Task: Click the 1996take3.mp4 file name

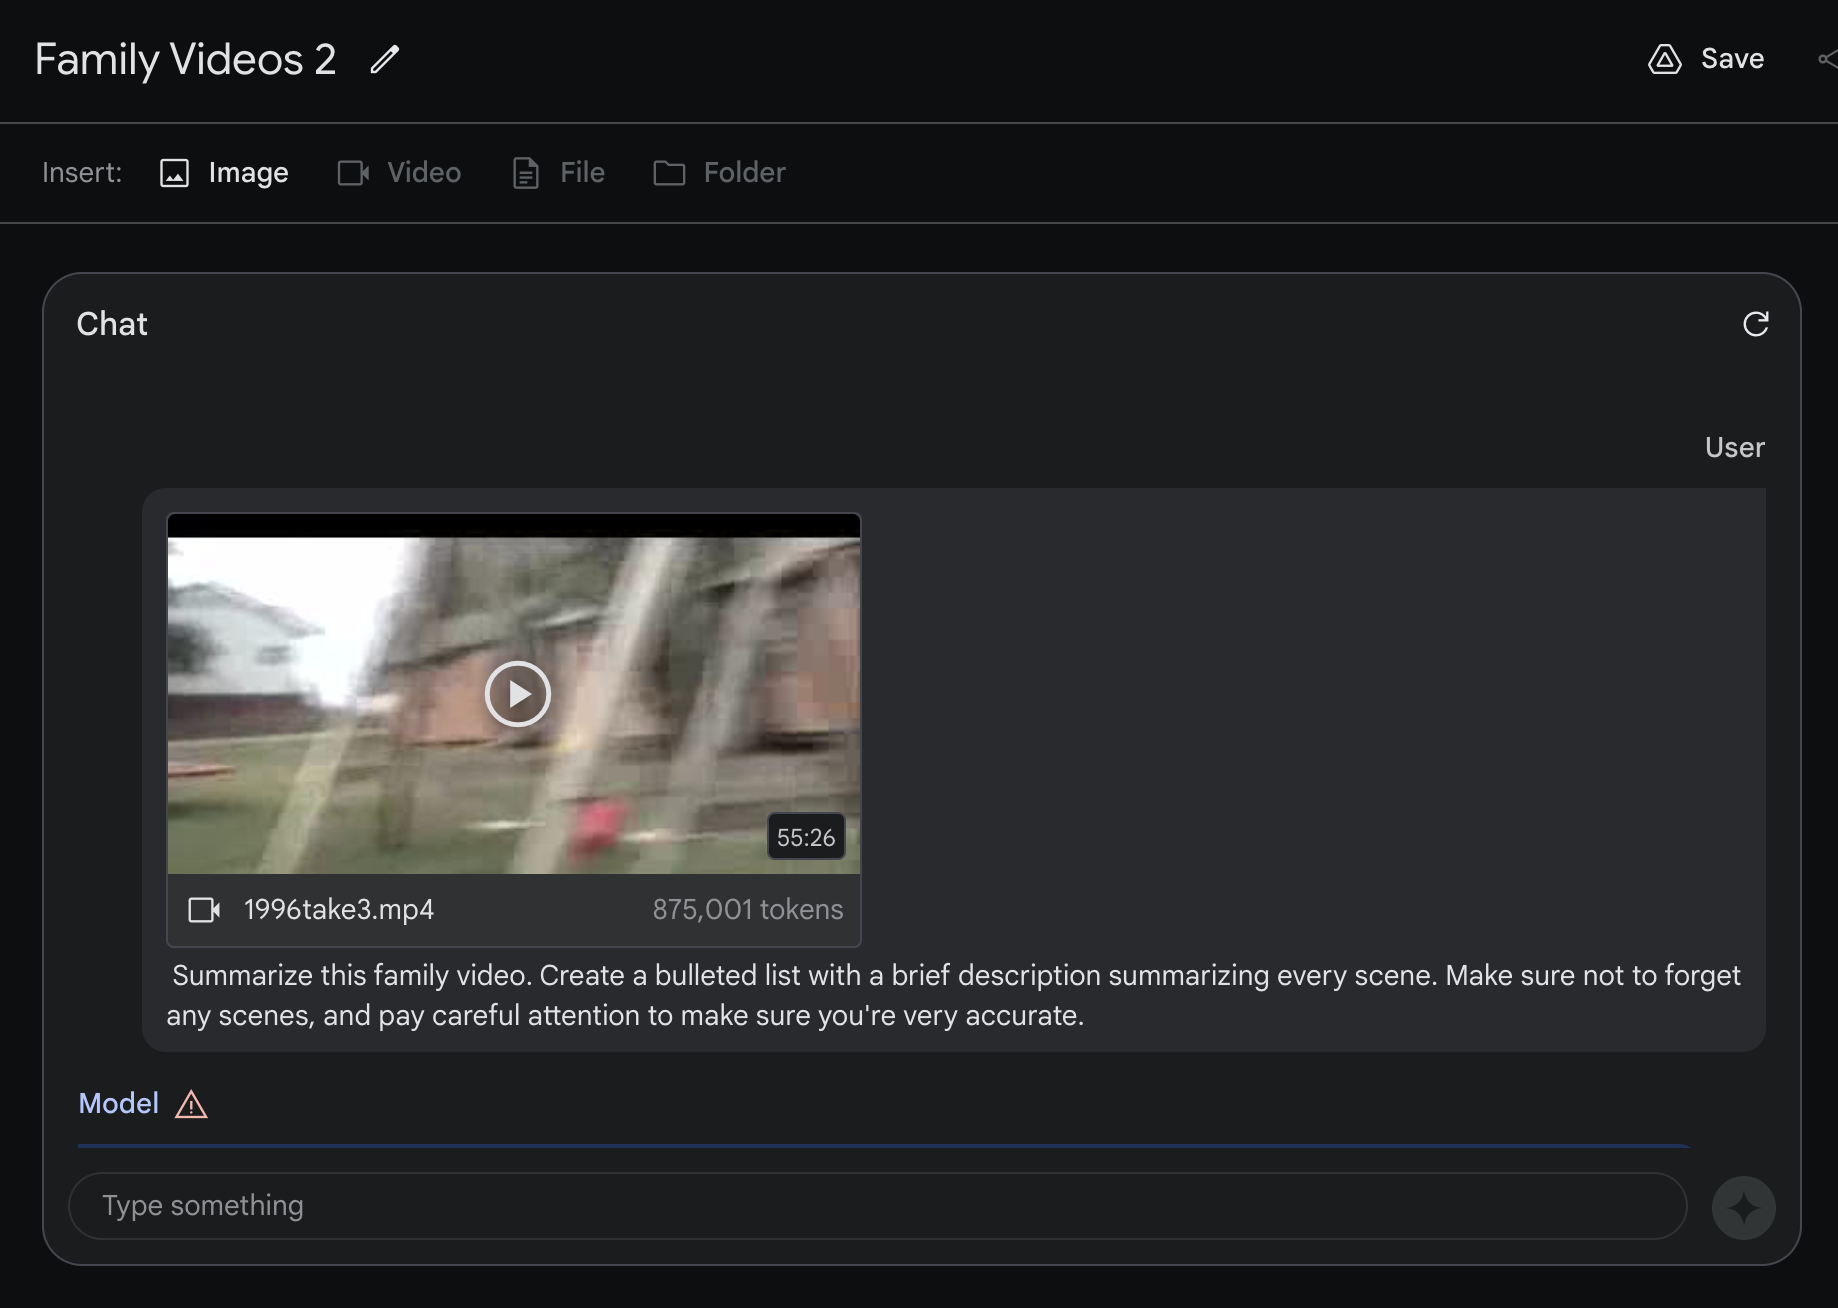Action: point(339,910)
